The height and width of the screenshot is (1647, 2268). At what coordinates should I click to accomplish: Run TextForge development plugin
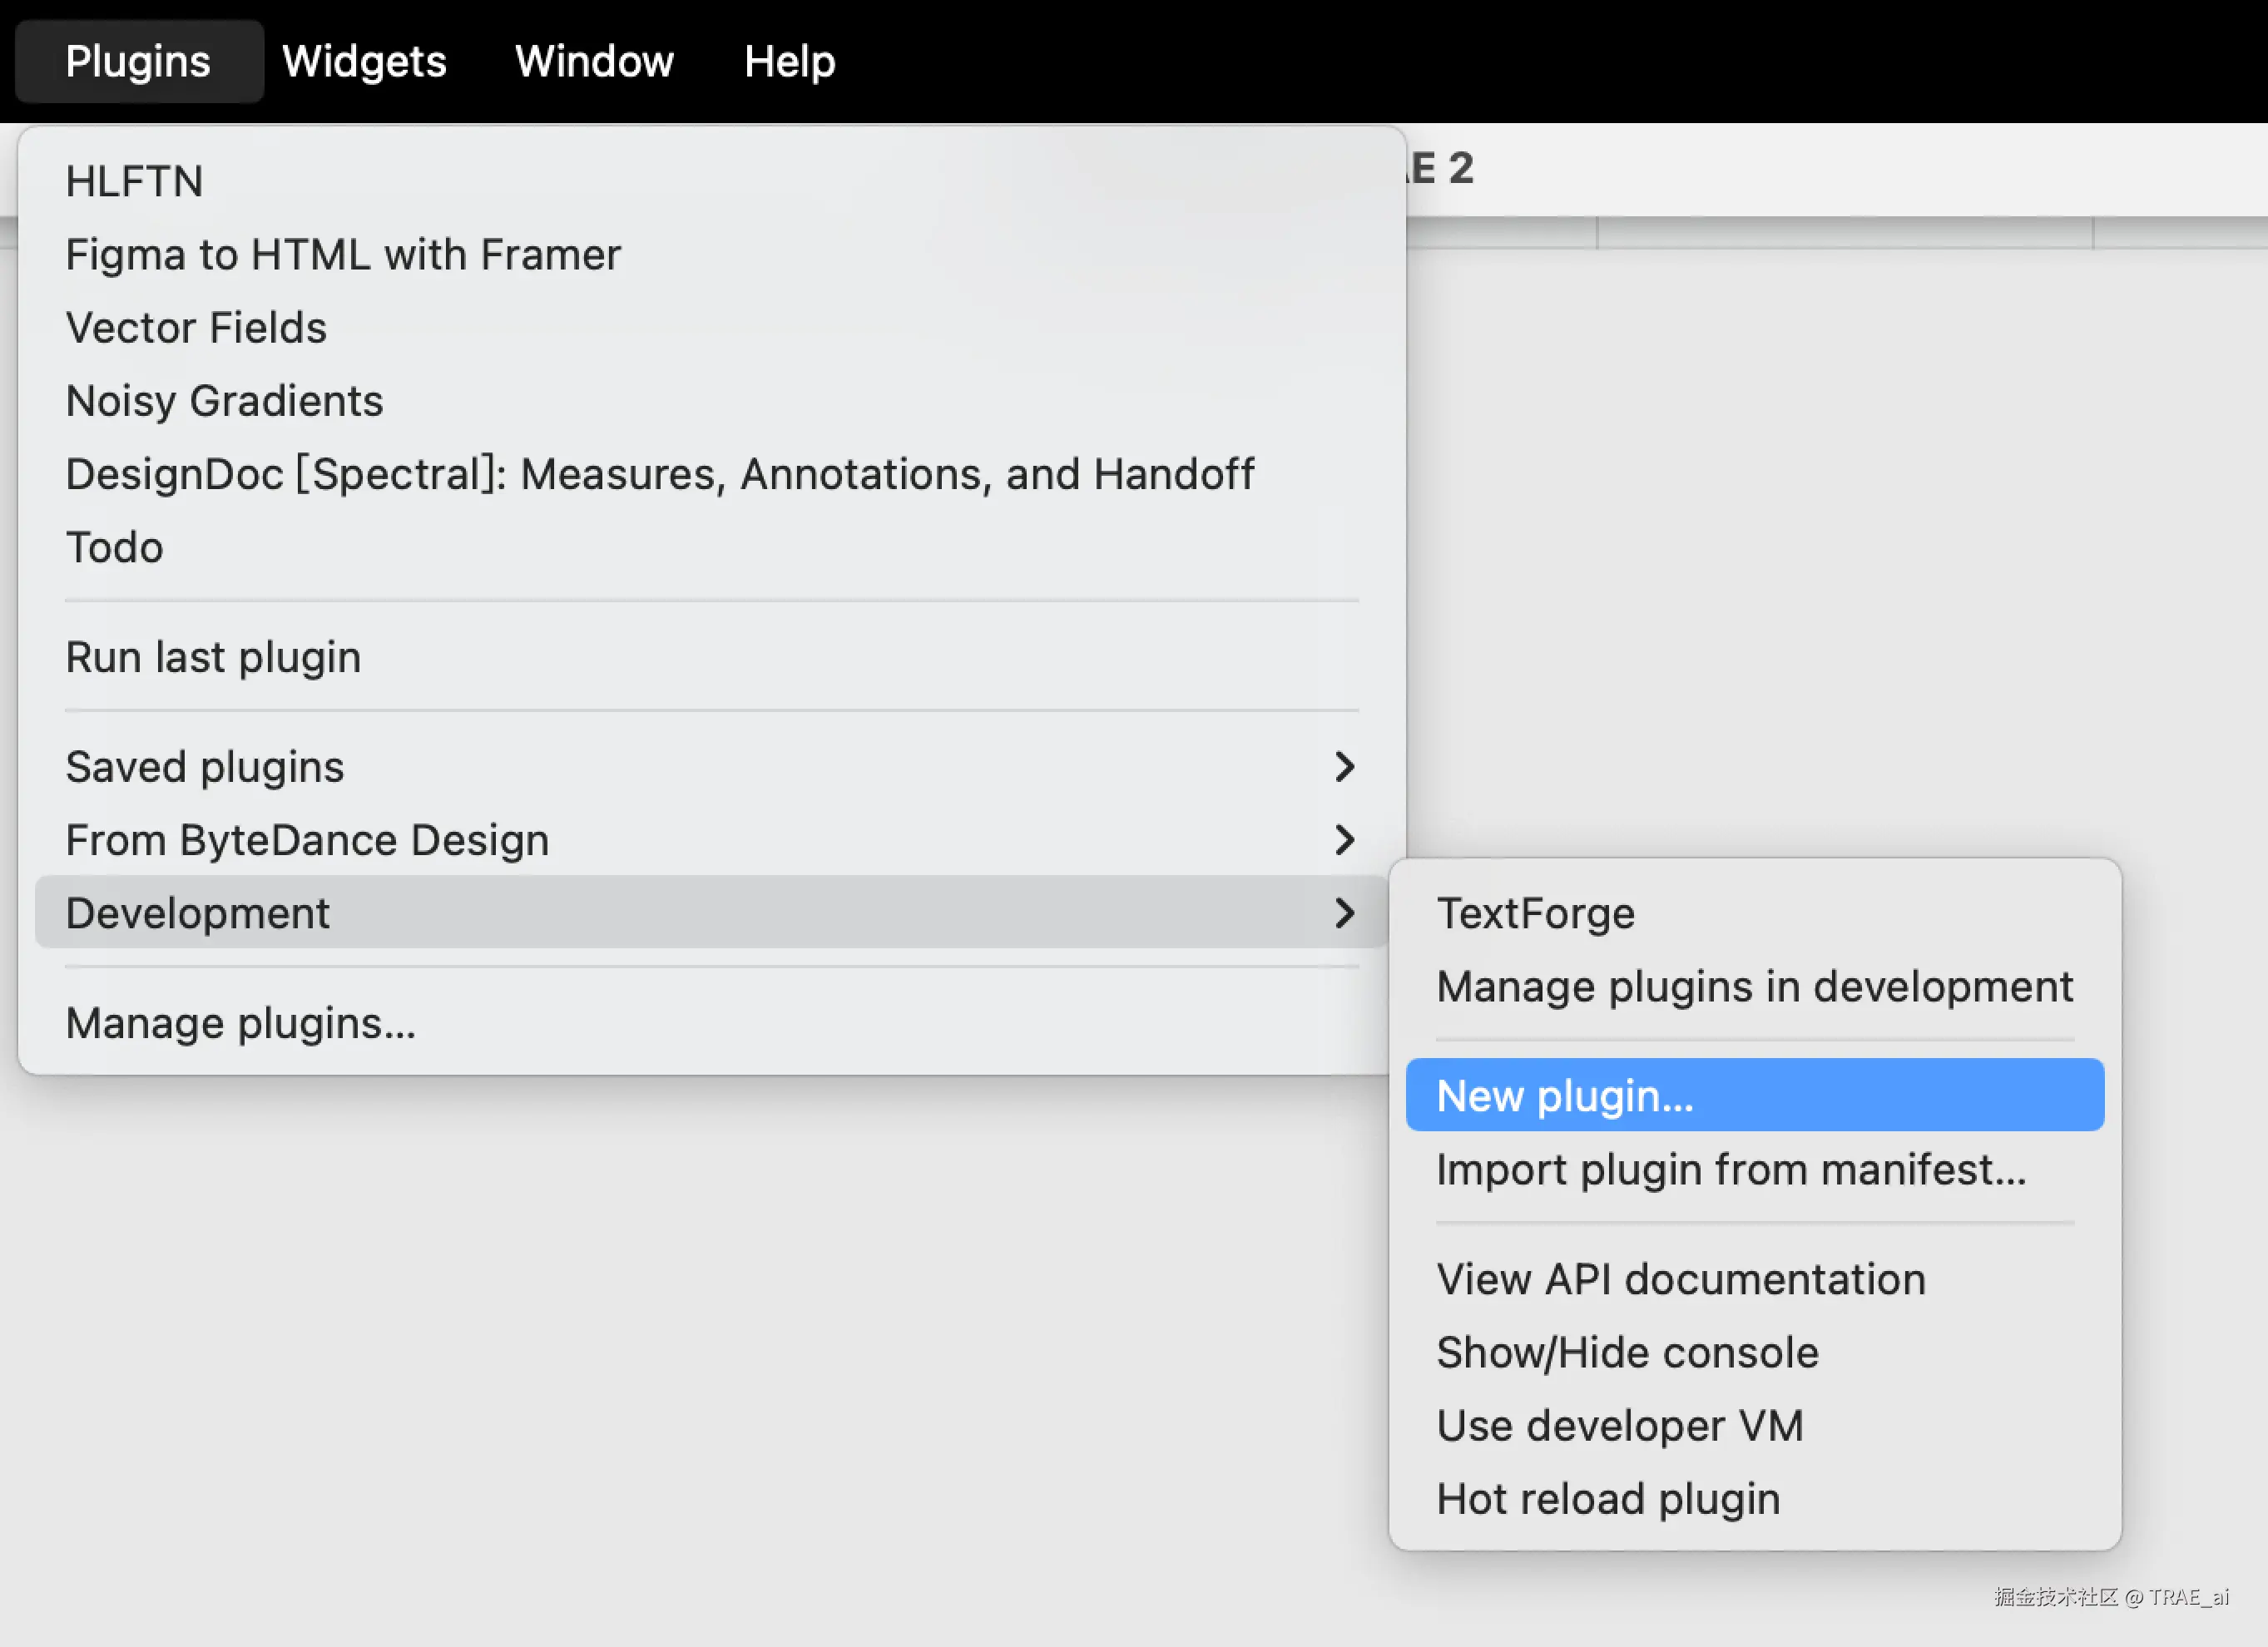[1535, 913]
